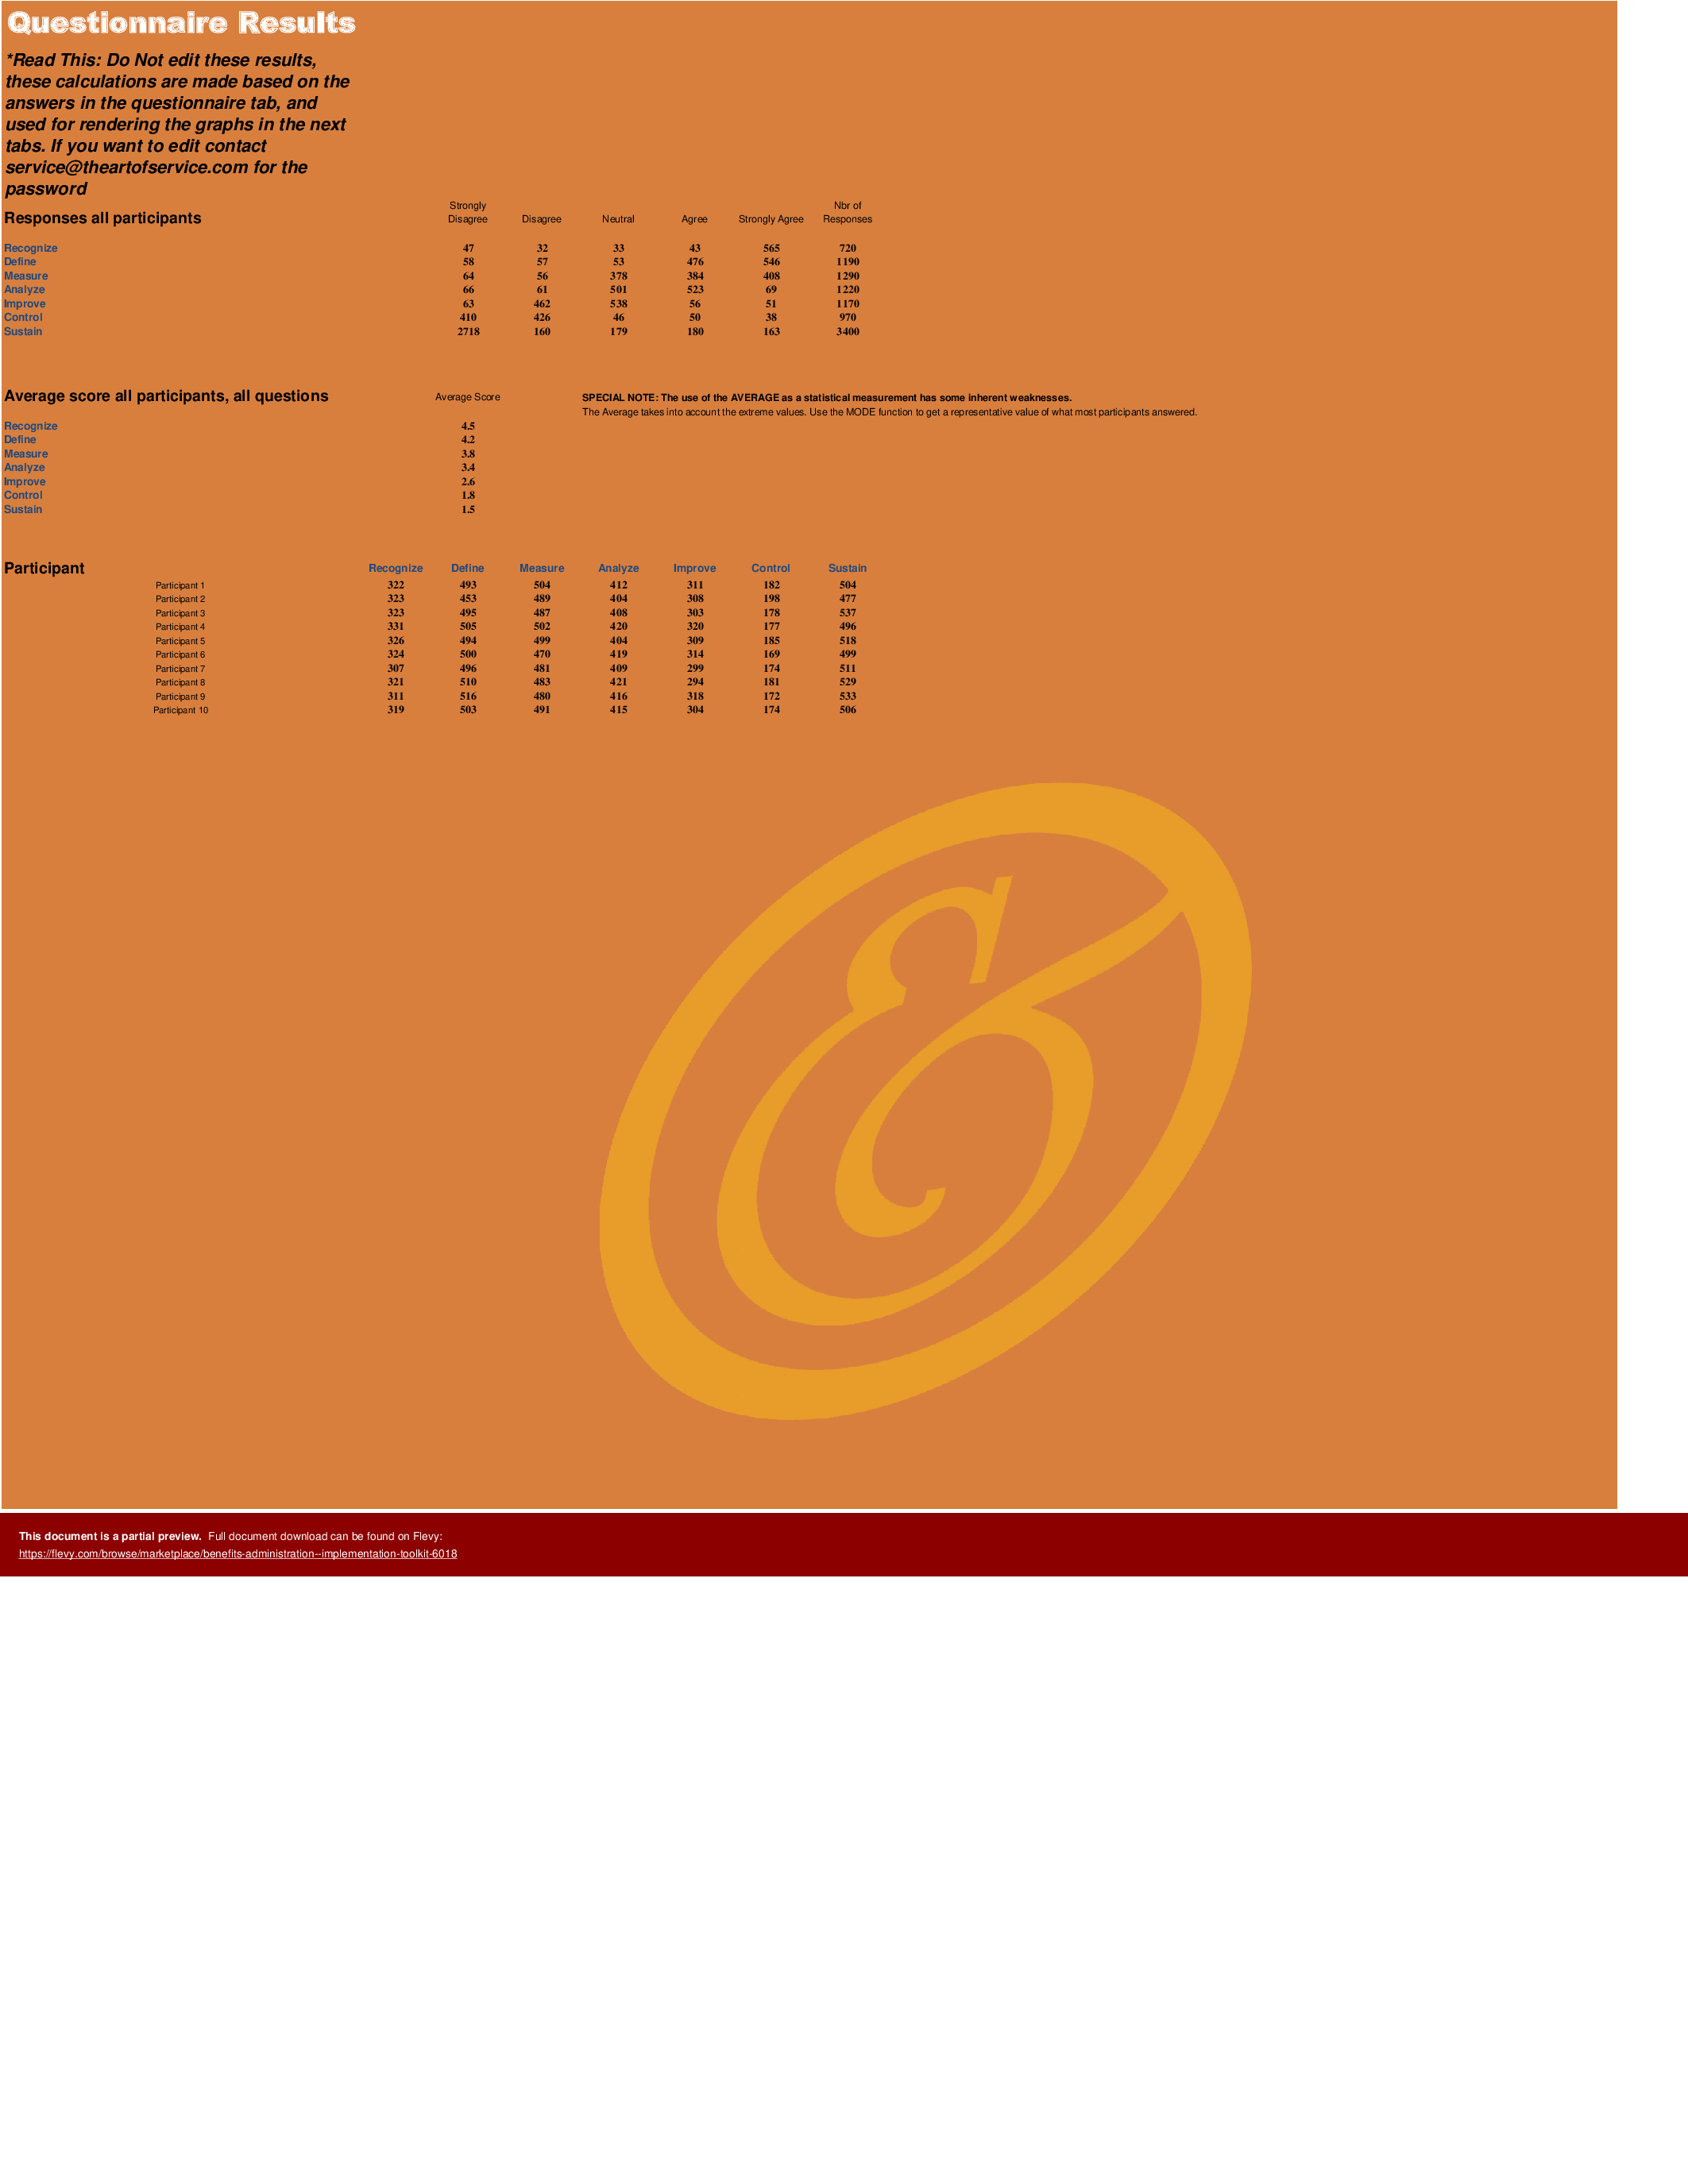The width and height of the screenshot is (1688, 2184).
Task: Click the Measure row data icon
Action: (23, 276)
